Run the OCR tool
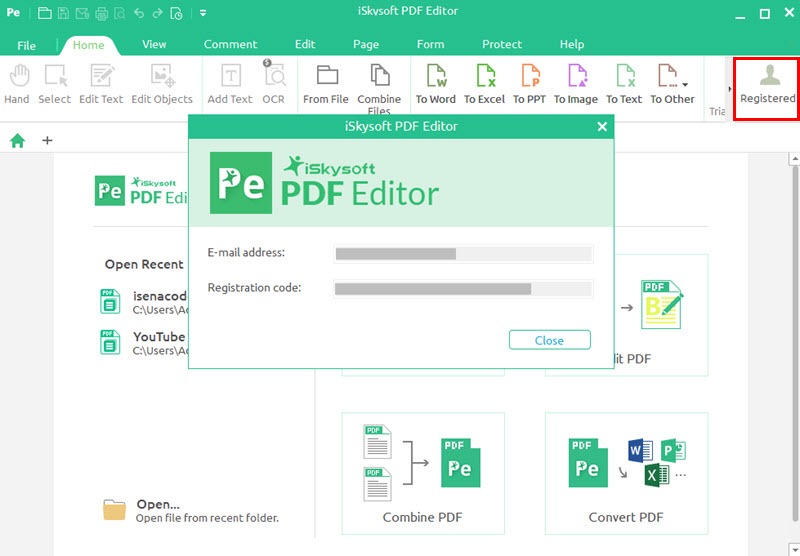800x556 pixels. point(274,84)
